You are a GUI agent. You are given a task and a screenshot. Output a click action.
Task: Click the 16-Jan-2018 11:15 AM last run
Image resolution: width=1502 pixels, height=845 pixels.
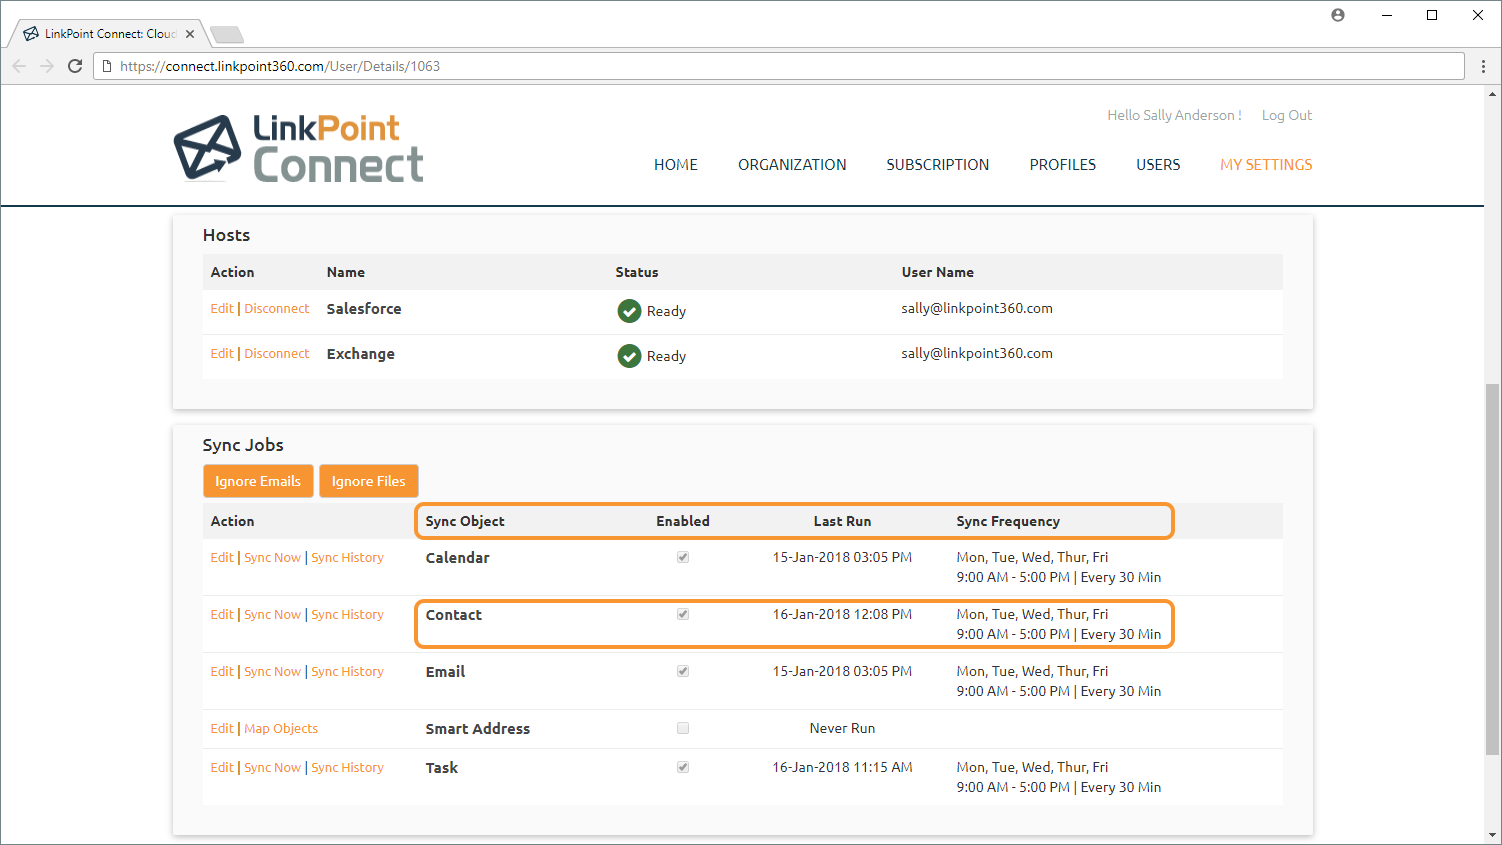coord(842,767)
